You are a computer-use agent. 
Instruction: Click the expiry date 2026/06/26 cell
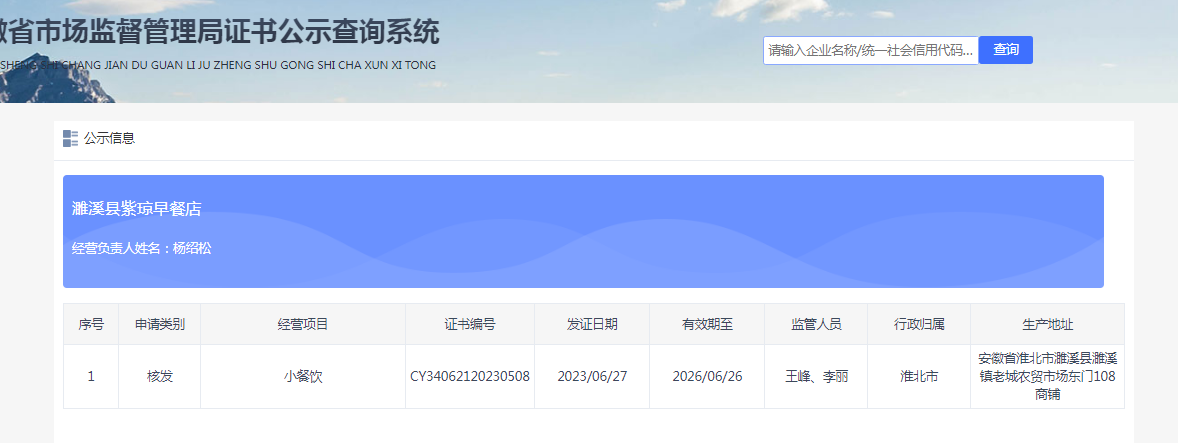pyautogui.click(x=707, y=377)
